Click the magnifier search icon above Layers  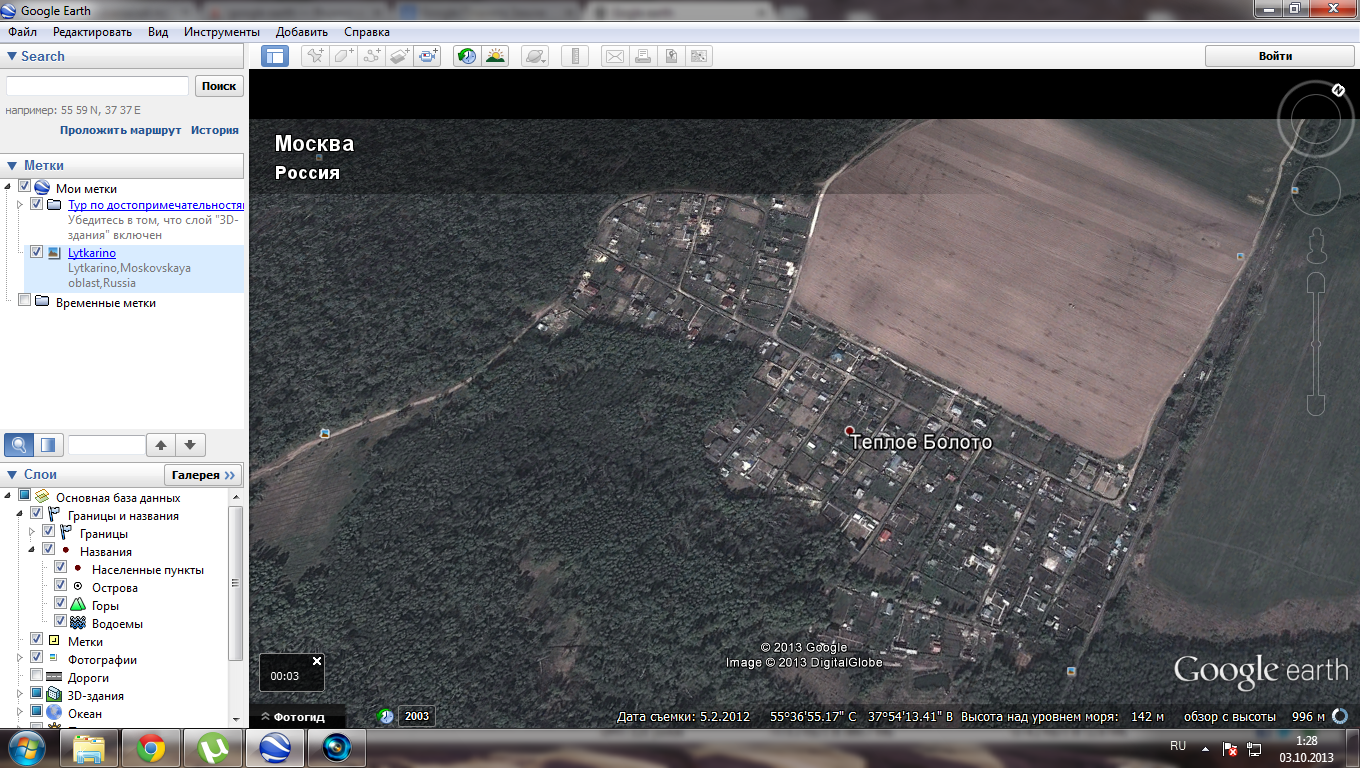pos(19,445)
